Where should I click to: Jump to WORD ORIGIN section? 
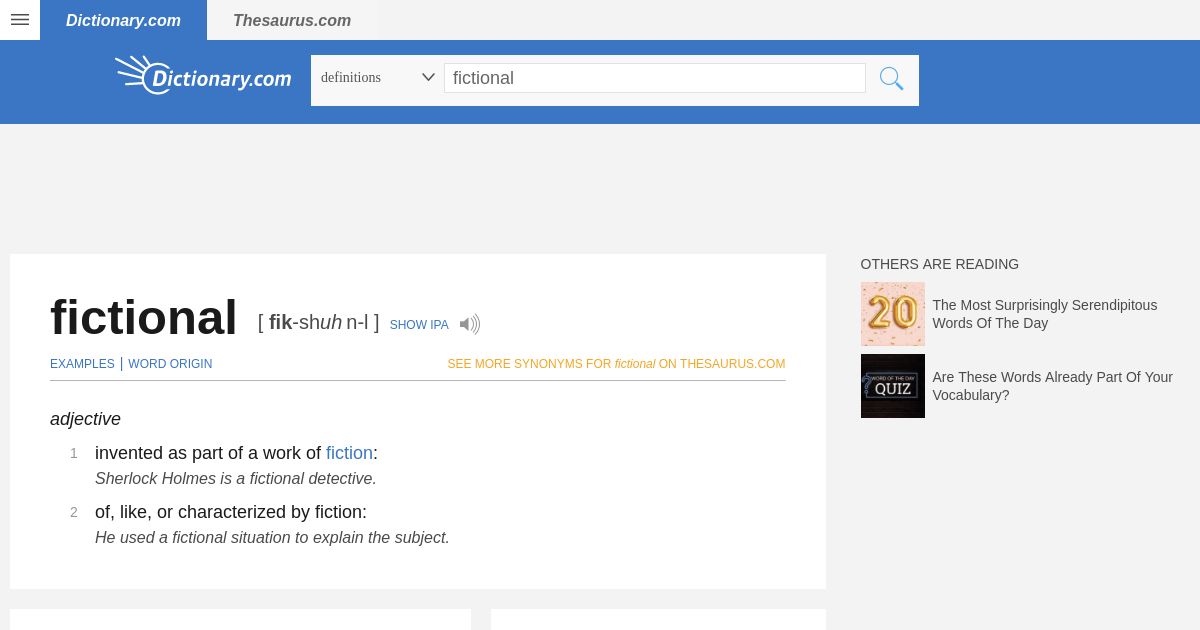(170, 364)
